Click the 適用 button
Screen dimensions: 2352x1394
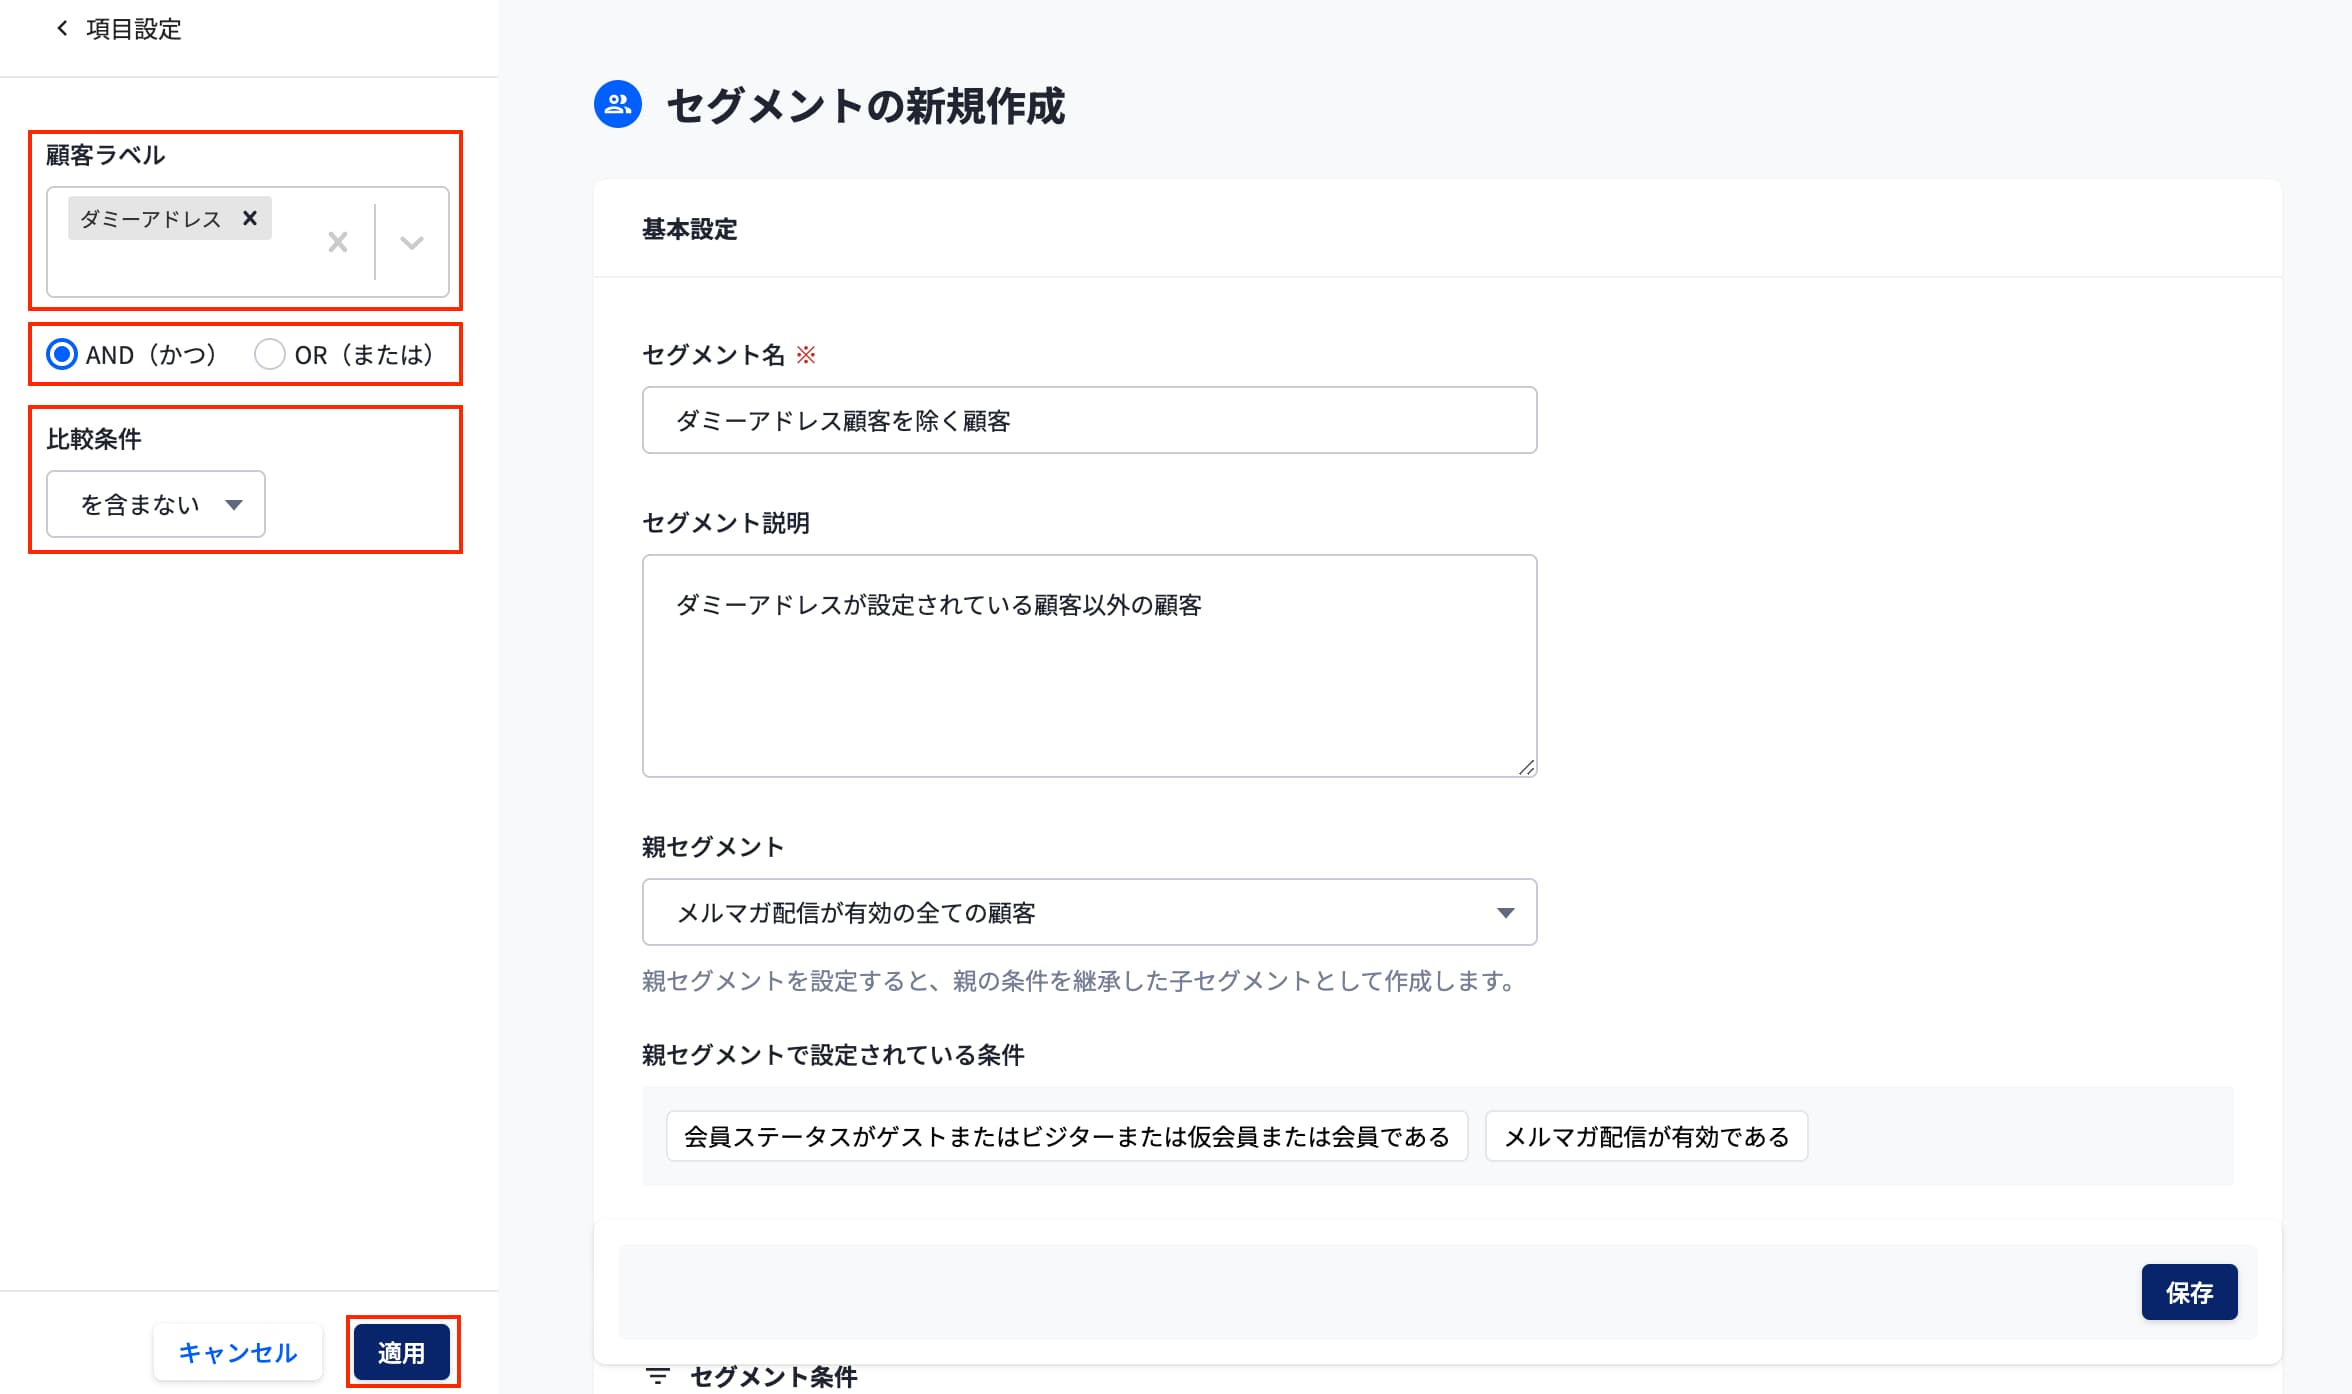402,1352
